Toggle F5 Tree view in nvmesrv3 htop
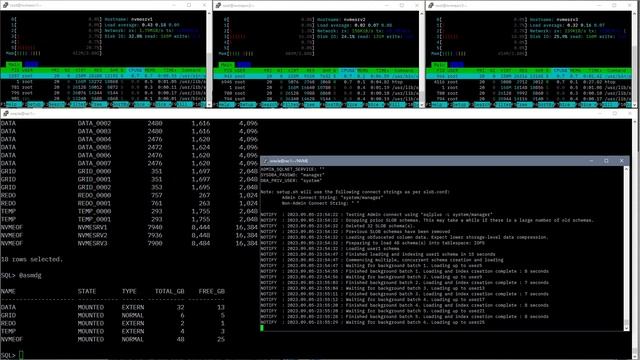 524,104
